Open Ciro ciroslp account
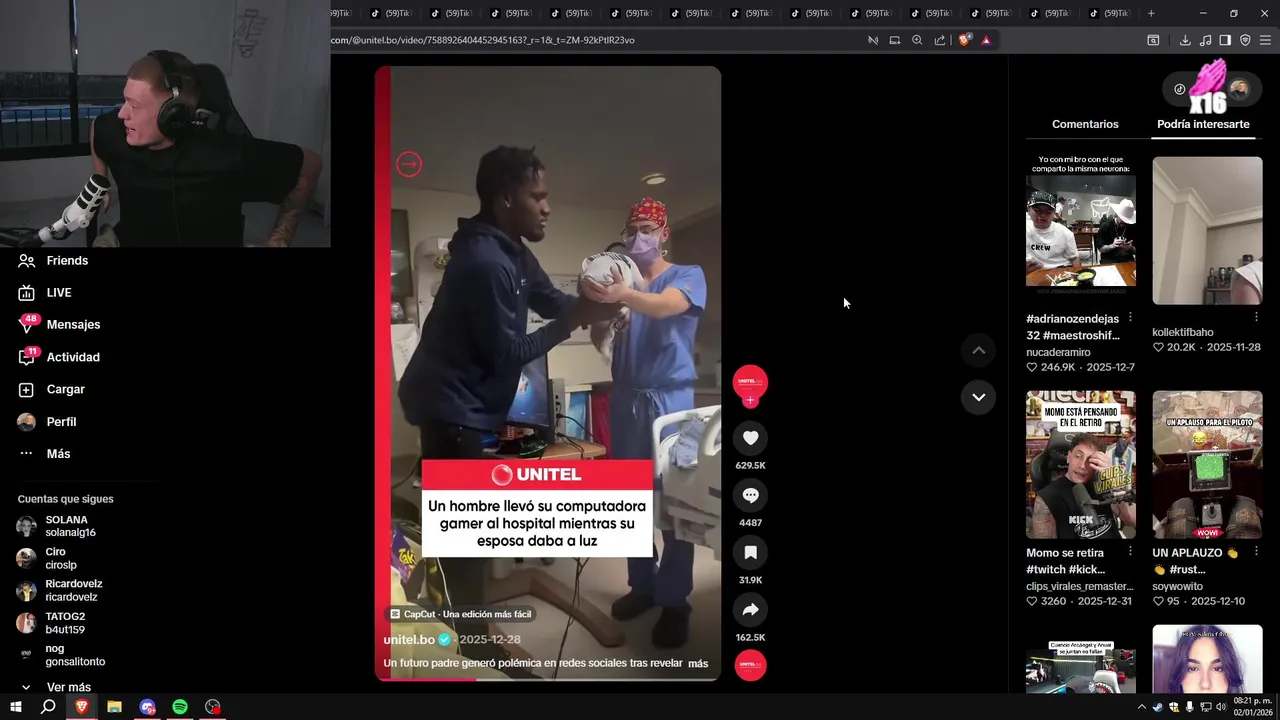 coord(47,558)
